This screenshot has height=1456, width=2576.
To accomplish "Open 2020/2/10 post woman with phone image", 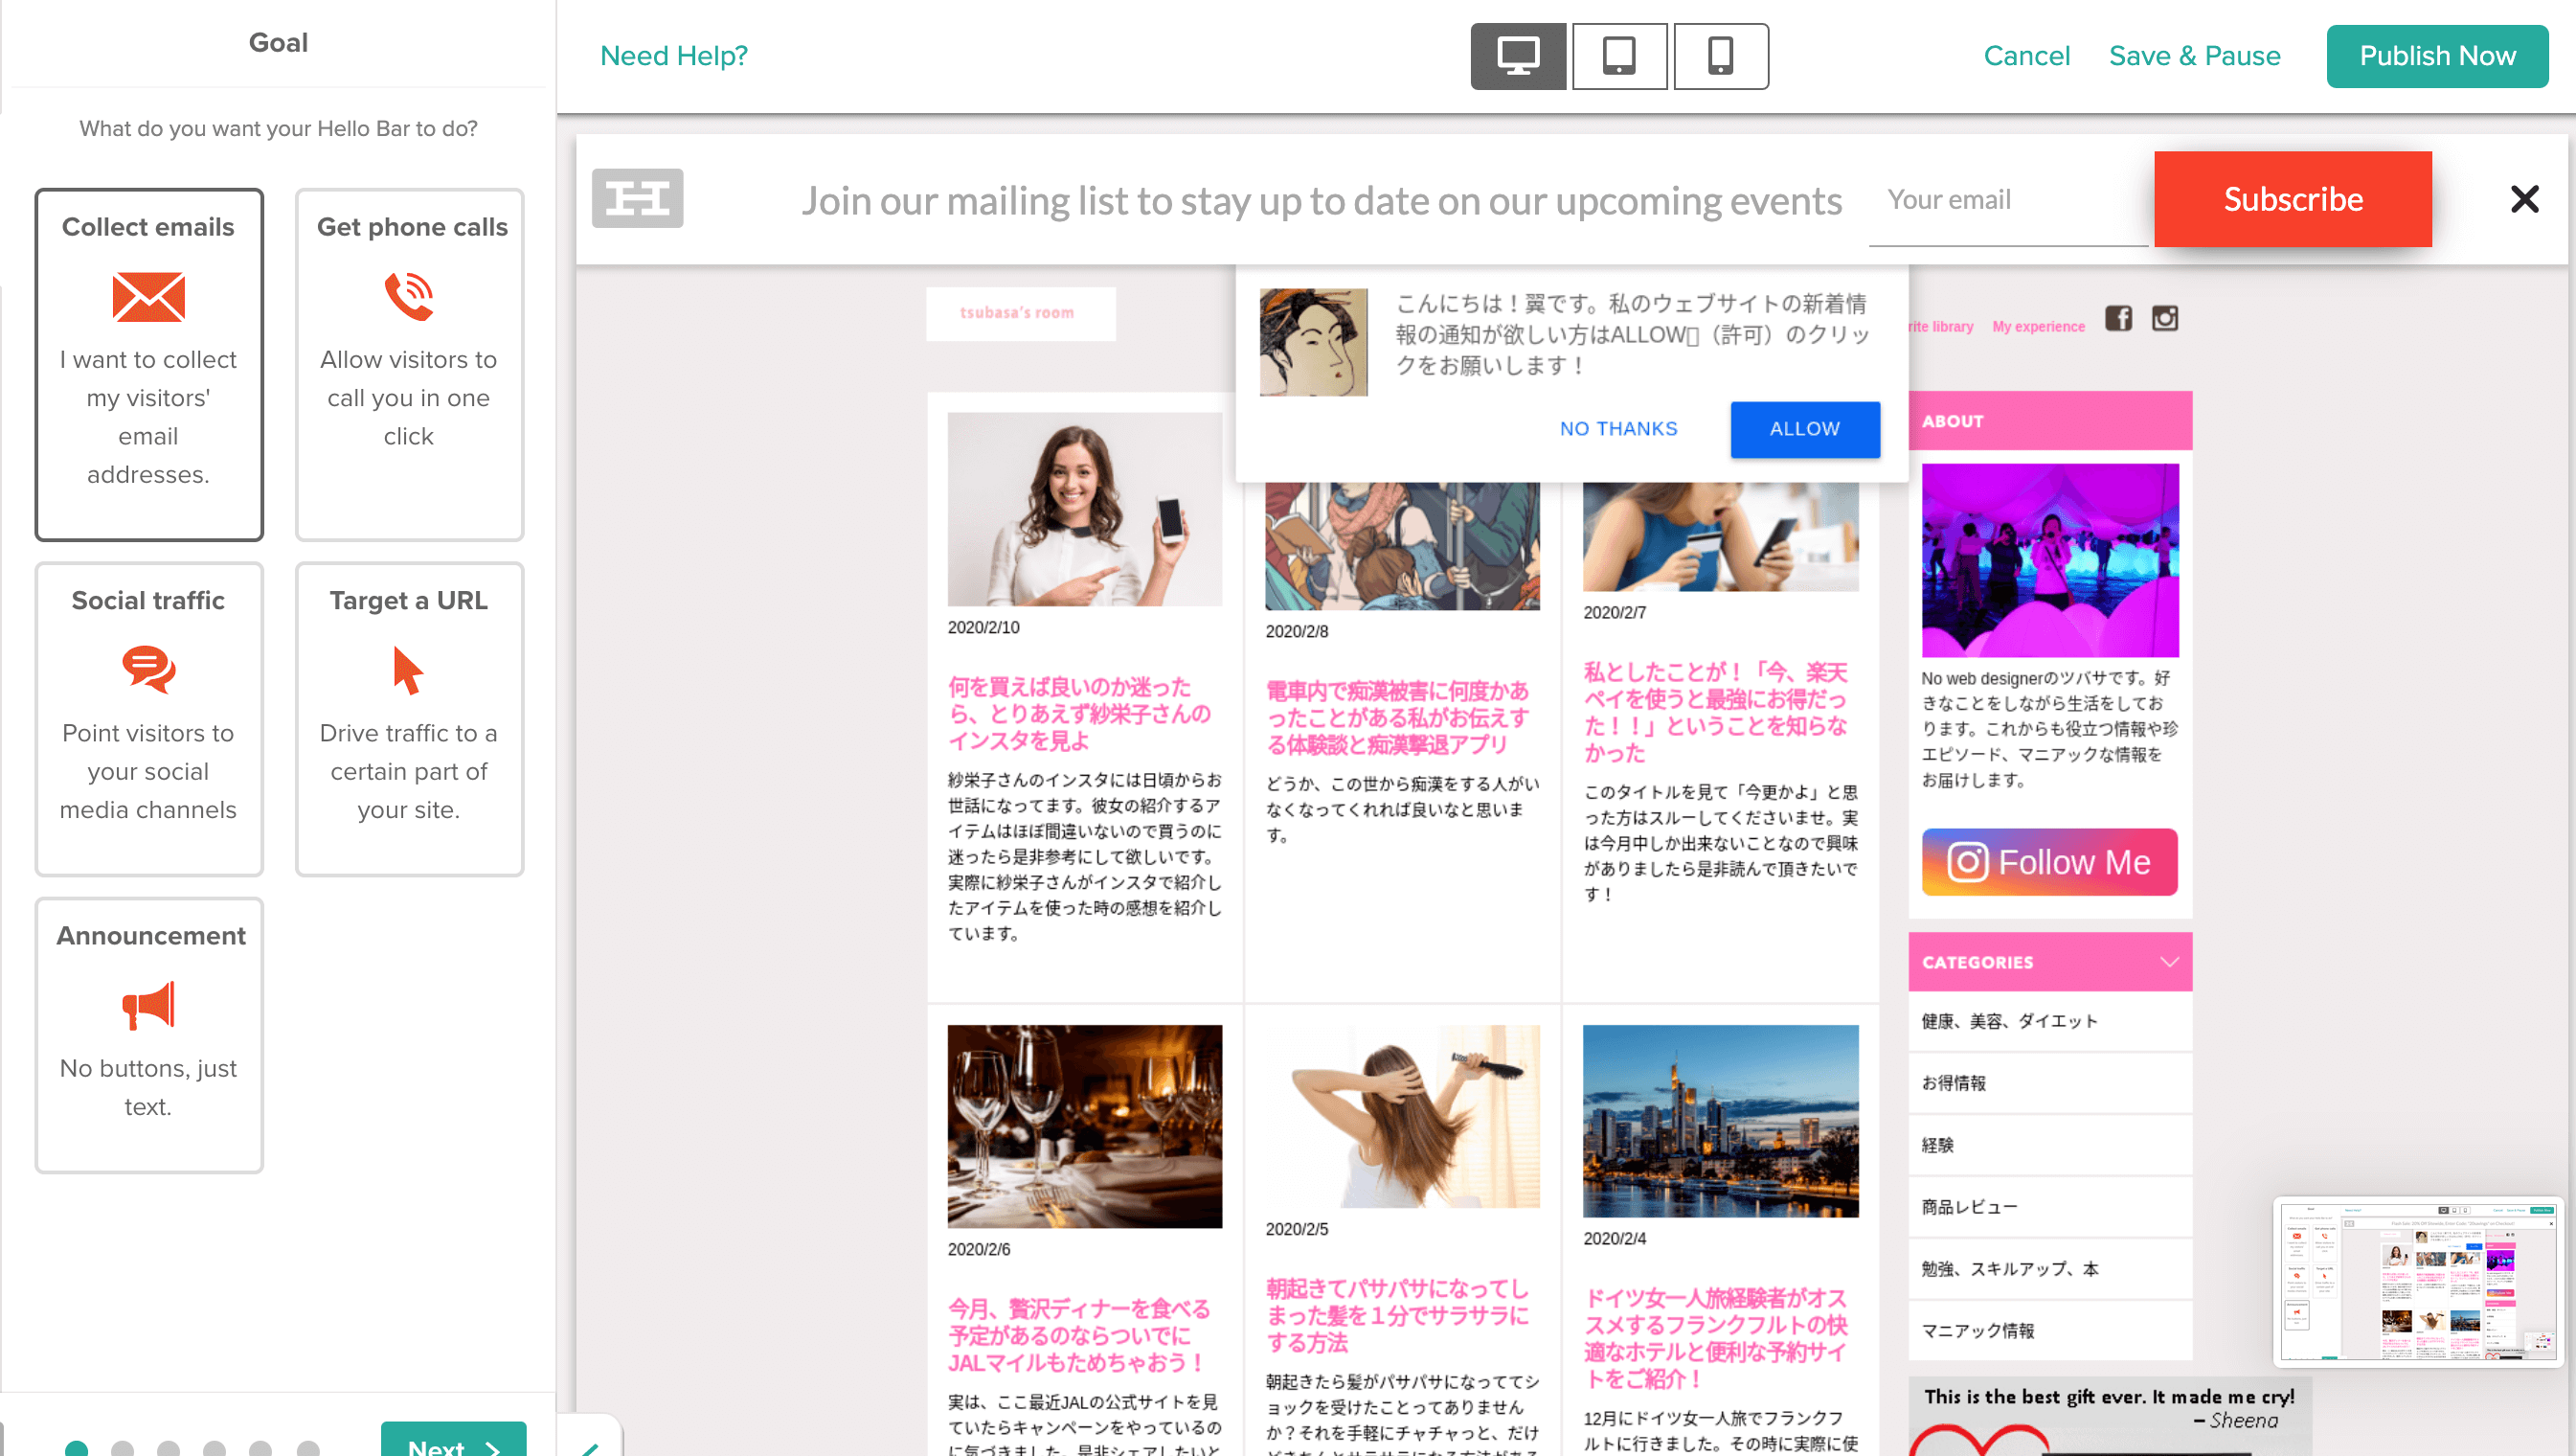I will (1085, 509).
